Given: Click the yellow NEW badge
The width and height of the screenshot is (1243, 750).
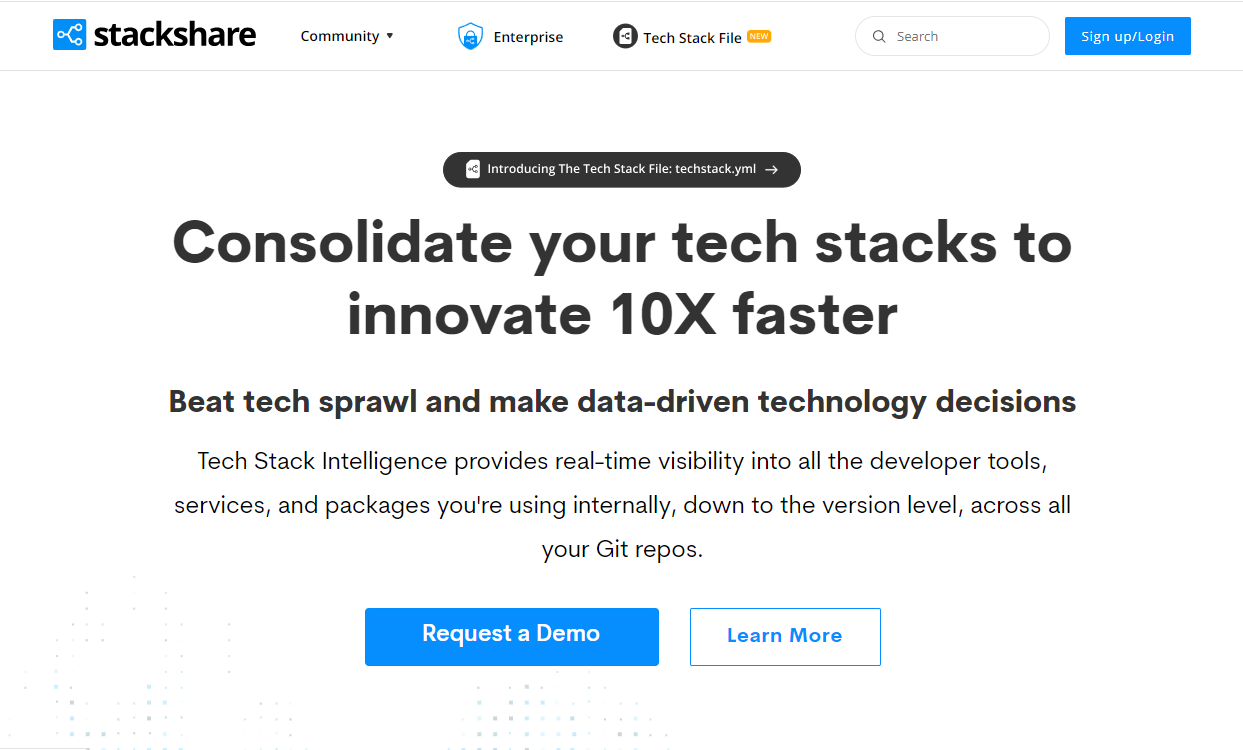Looking at the screenshot, I should [759, 35].
